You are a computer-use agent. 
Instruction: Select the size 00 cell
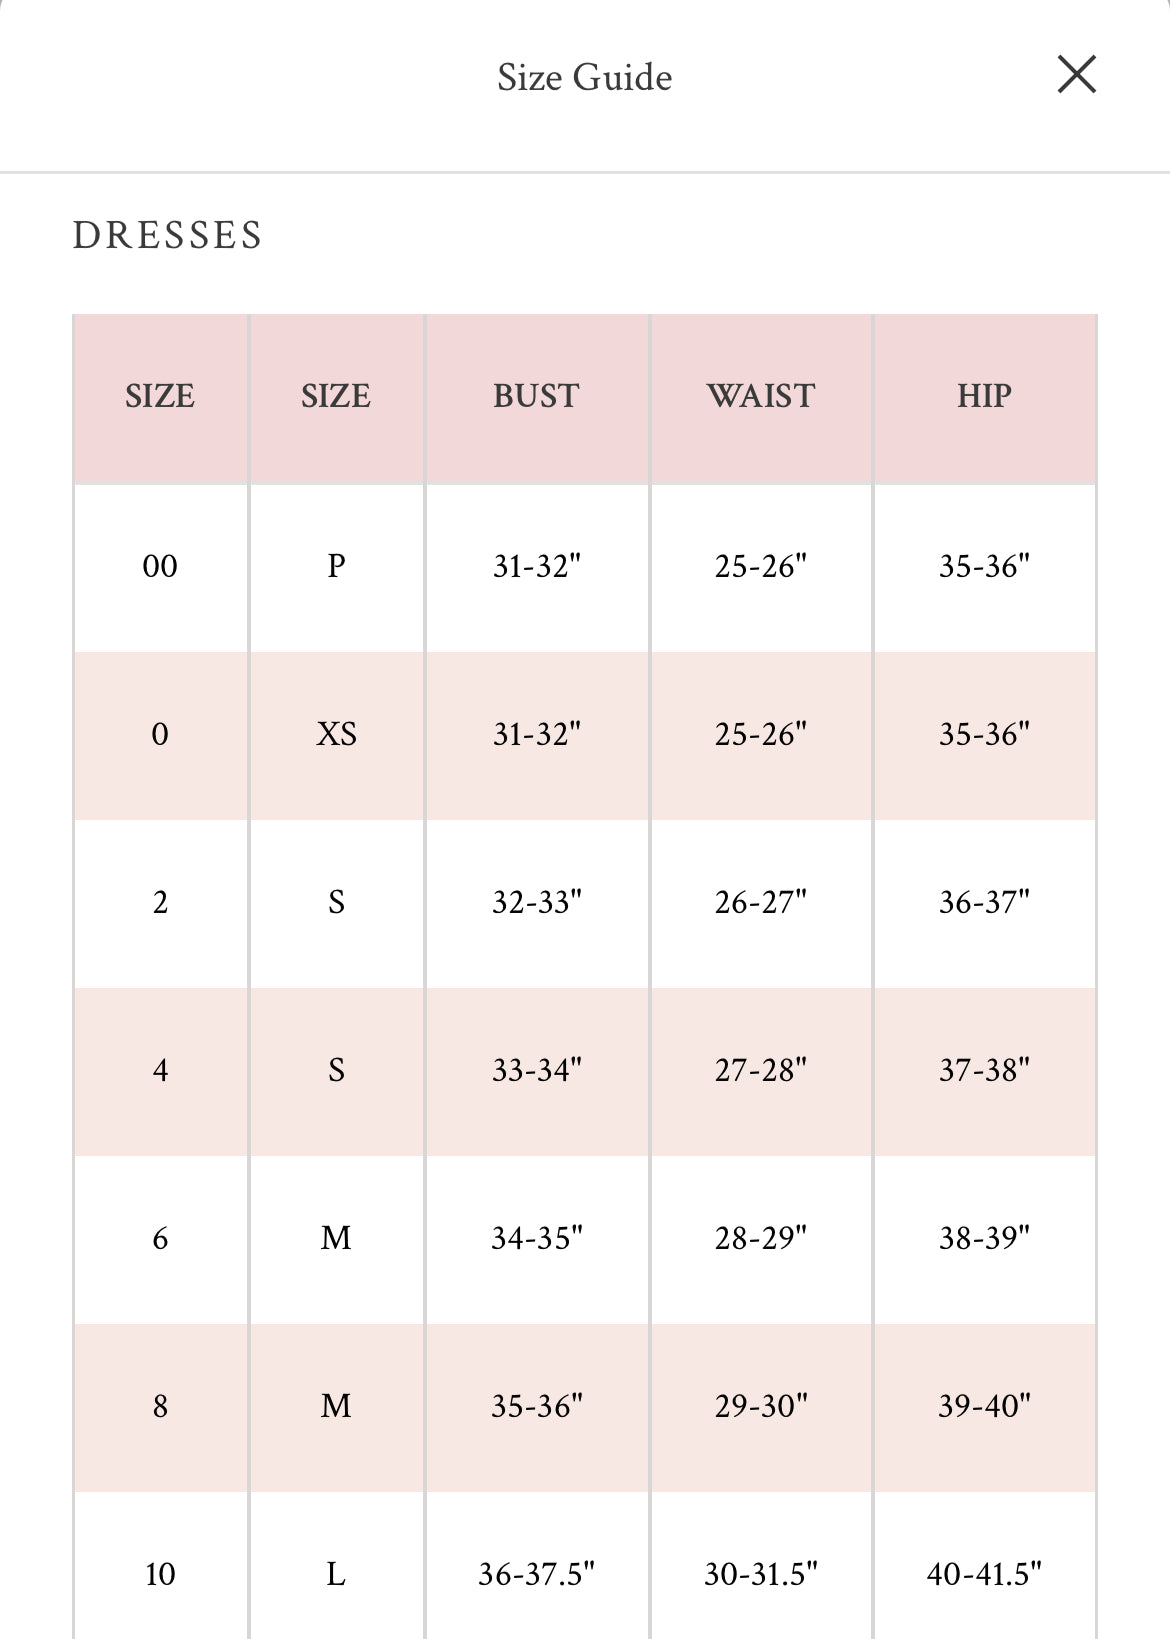[x=160, y=566]
